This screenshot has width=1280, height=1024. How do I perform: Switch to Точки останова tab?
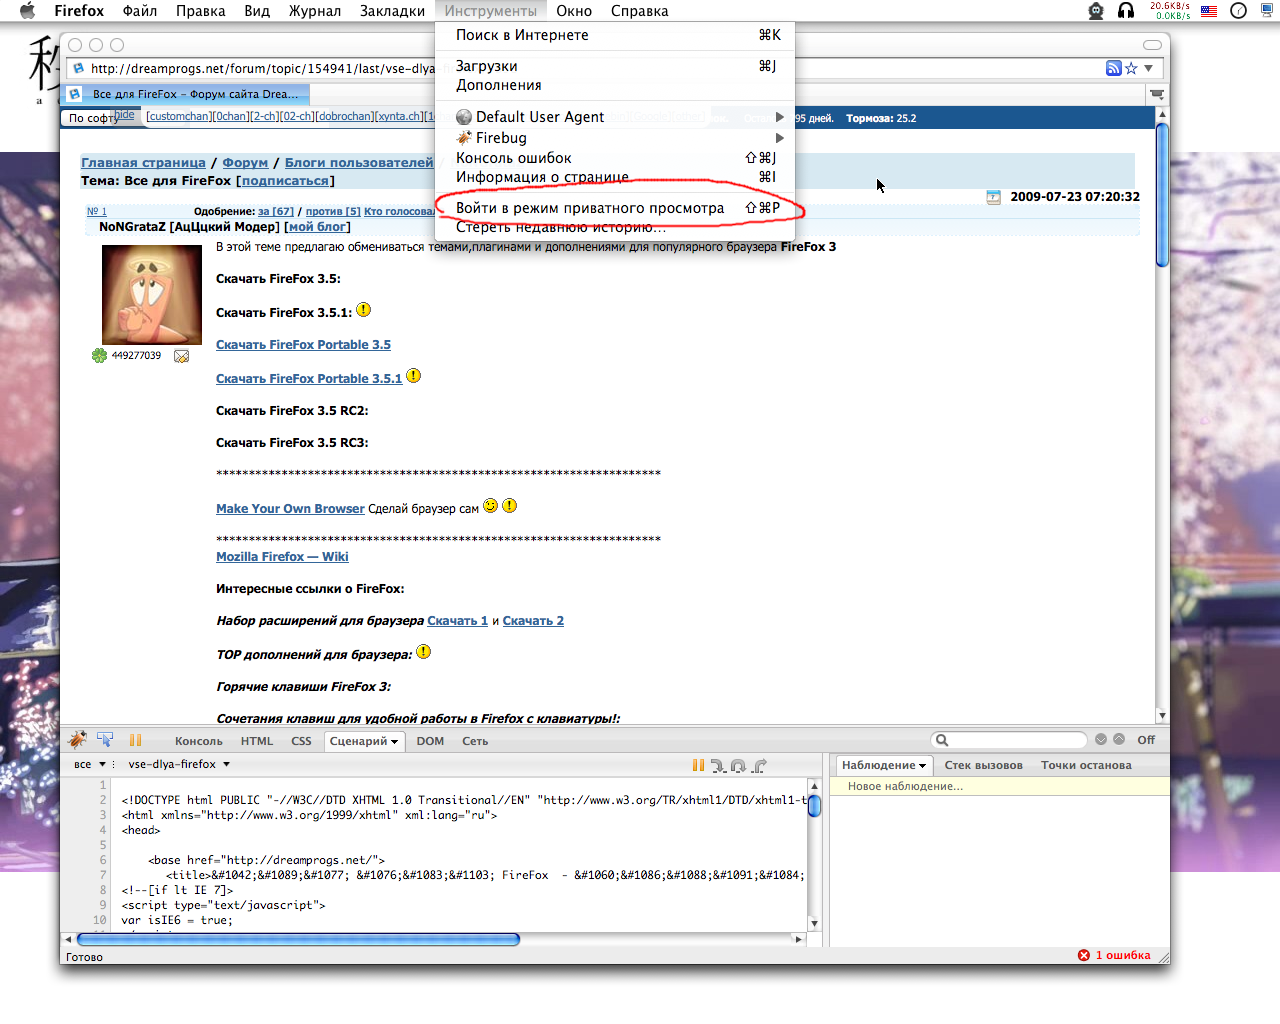[1086, 765]
